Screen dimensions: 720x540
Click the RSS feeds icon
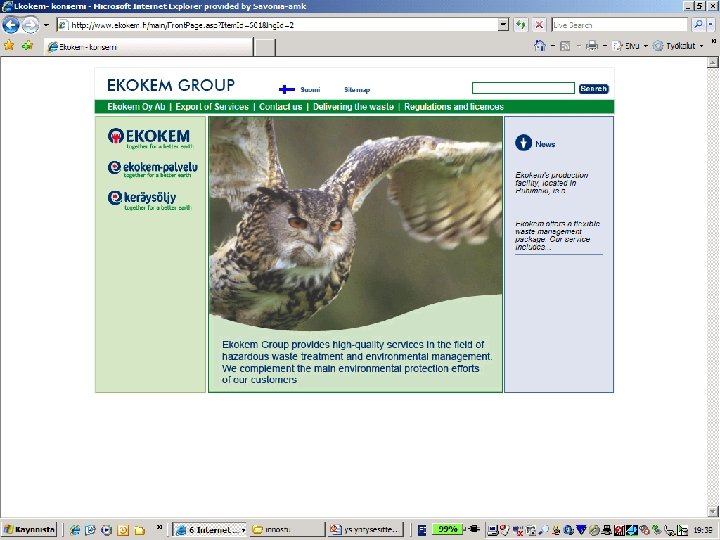pyautogui.click(x=566, y=46)
